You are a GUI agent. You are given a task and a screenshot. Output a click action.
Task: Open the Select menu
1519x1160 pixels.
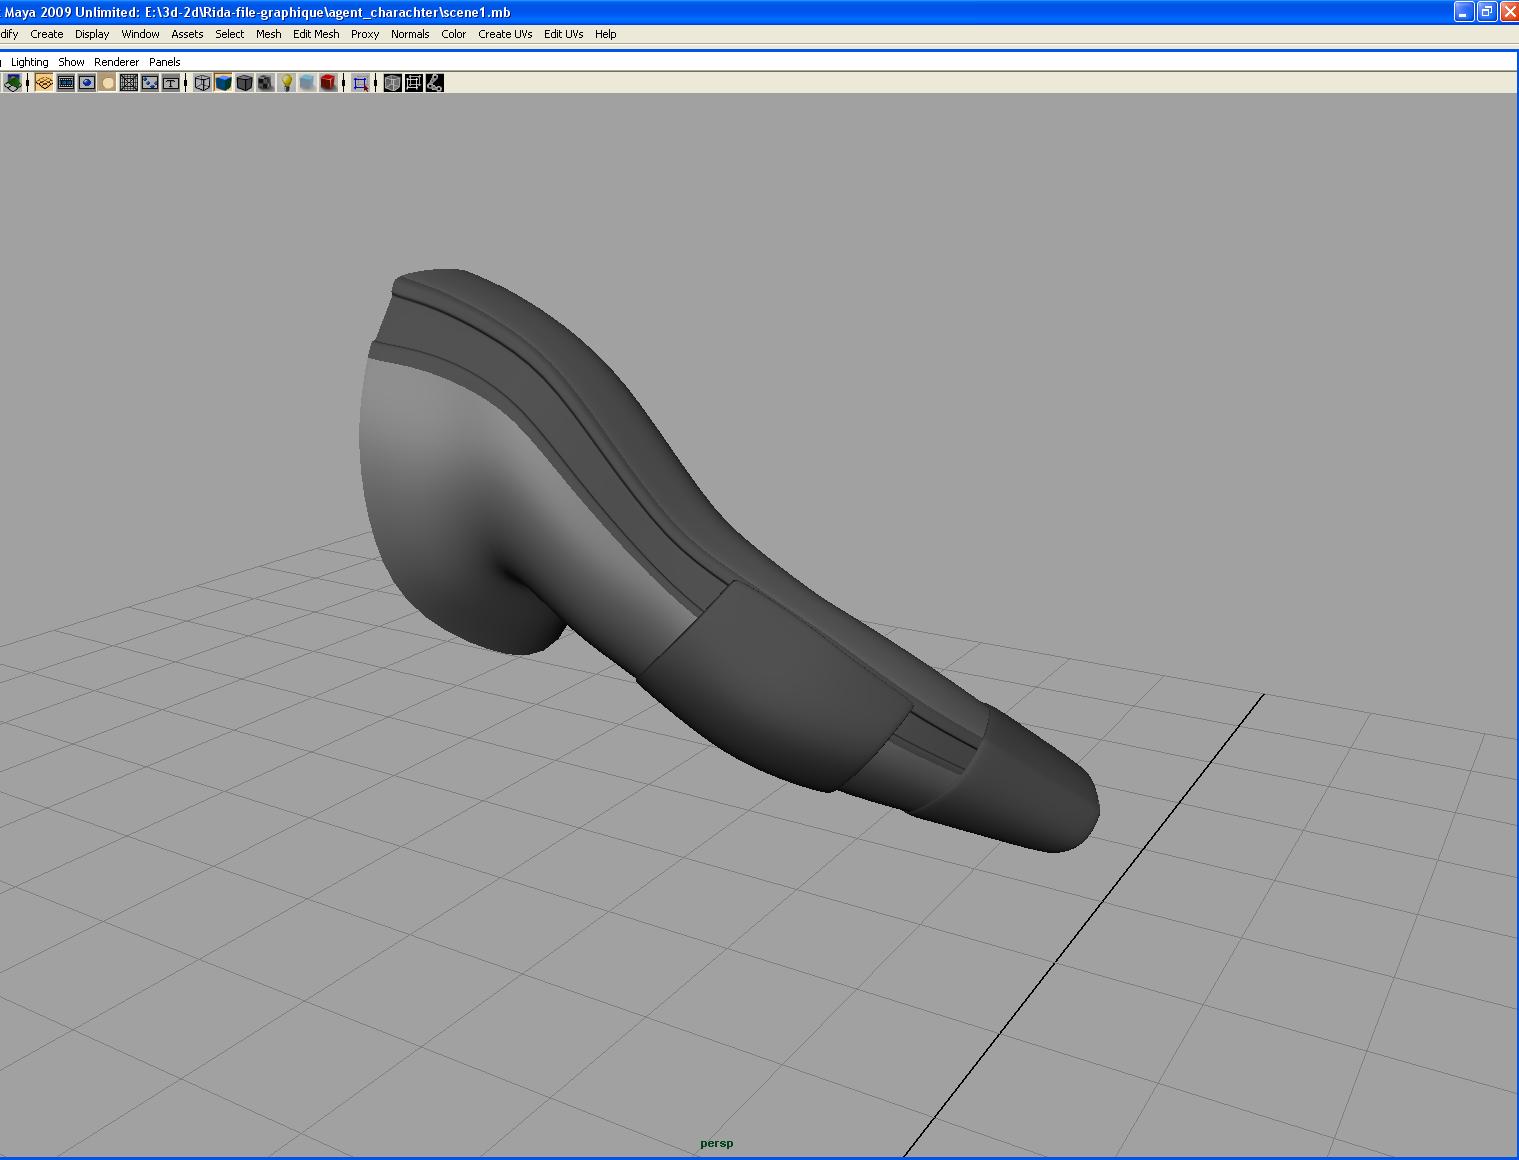[x=229, y=34]
